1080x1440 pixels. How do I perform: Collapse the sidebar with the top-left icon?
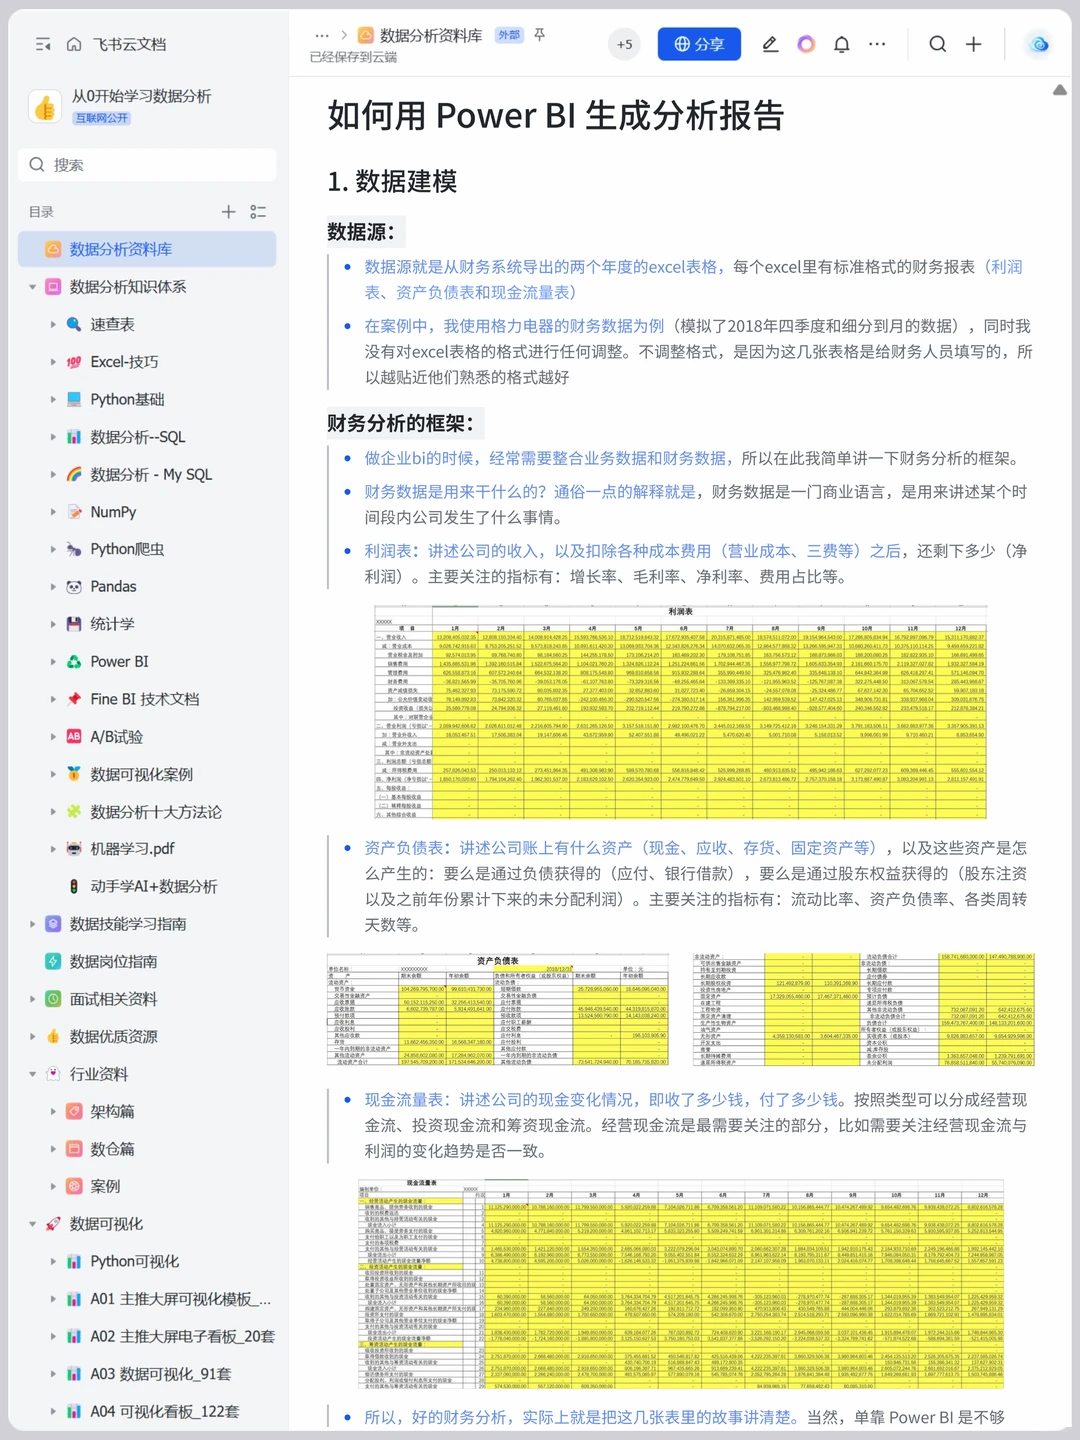[41, 44]
